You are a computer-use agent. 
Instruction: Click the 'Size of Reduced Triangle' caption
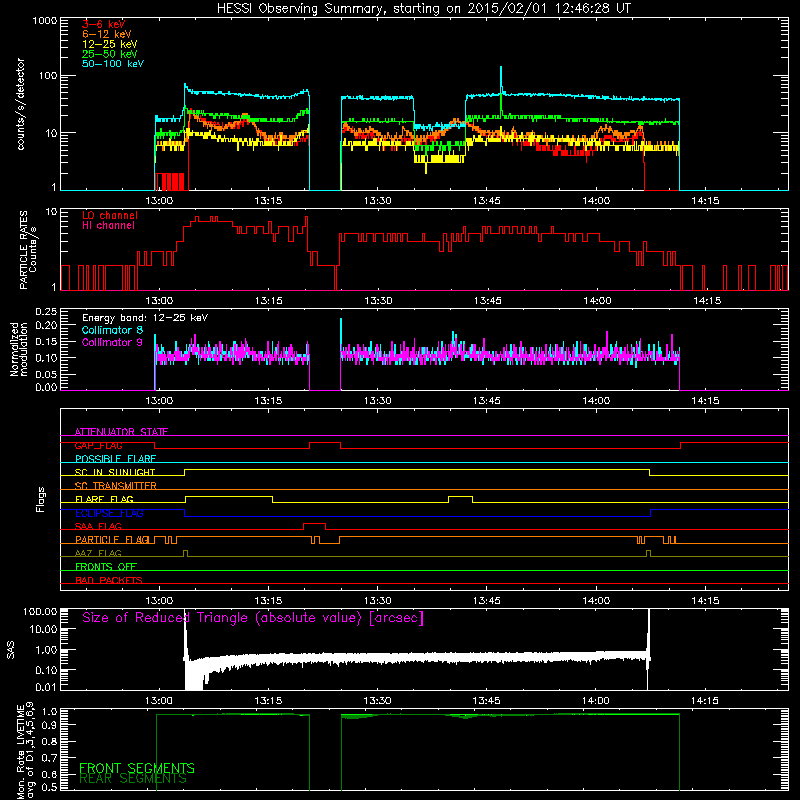pyautogui.click(x=253, y=618)
